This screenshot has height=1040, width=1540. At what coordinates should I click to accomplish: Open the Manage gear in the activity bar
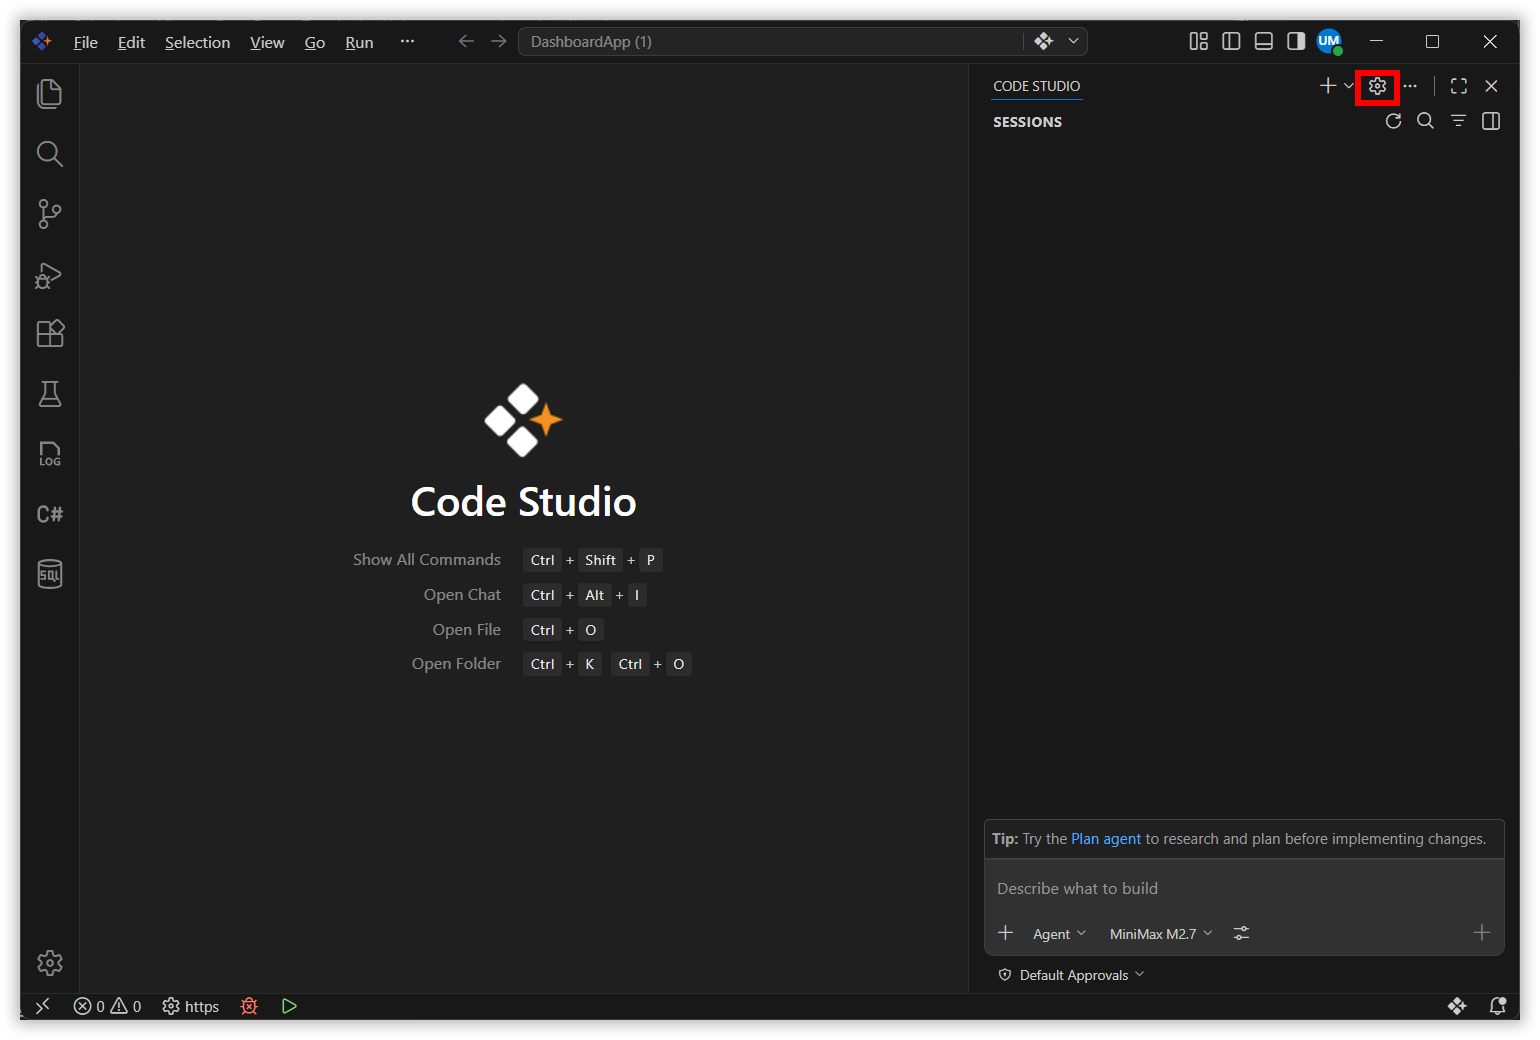point(49,963)
